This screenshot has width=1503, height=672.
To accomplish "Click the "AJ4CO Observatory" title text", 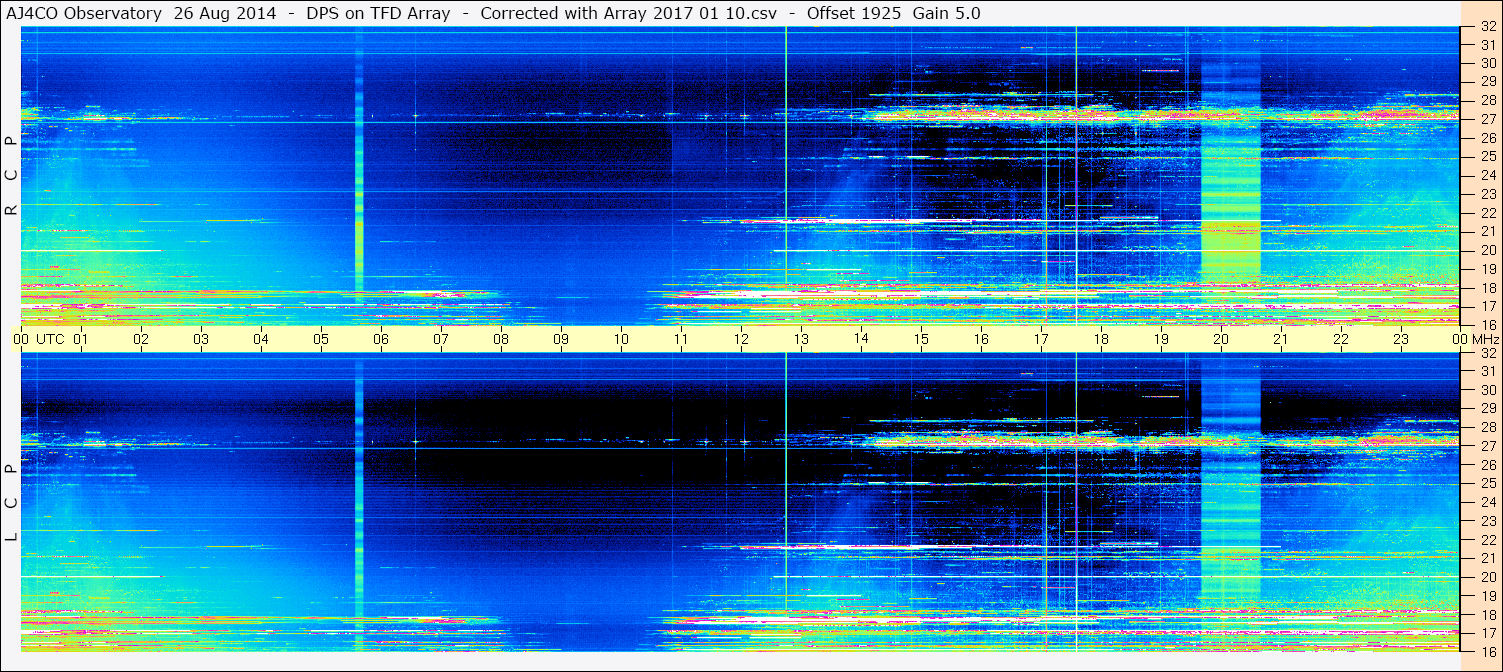I will pyautogui.click(x=85, y=13).
